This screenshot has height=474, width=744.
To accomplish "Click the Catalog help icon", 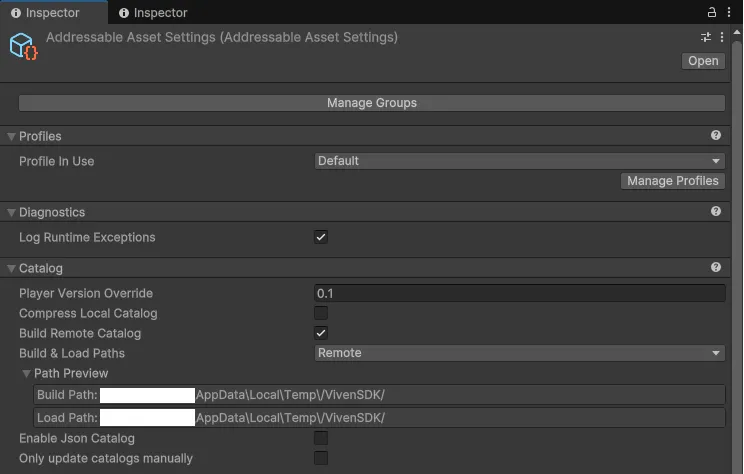I will coord(716,268).
